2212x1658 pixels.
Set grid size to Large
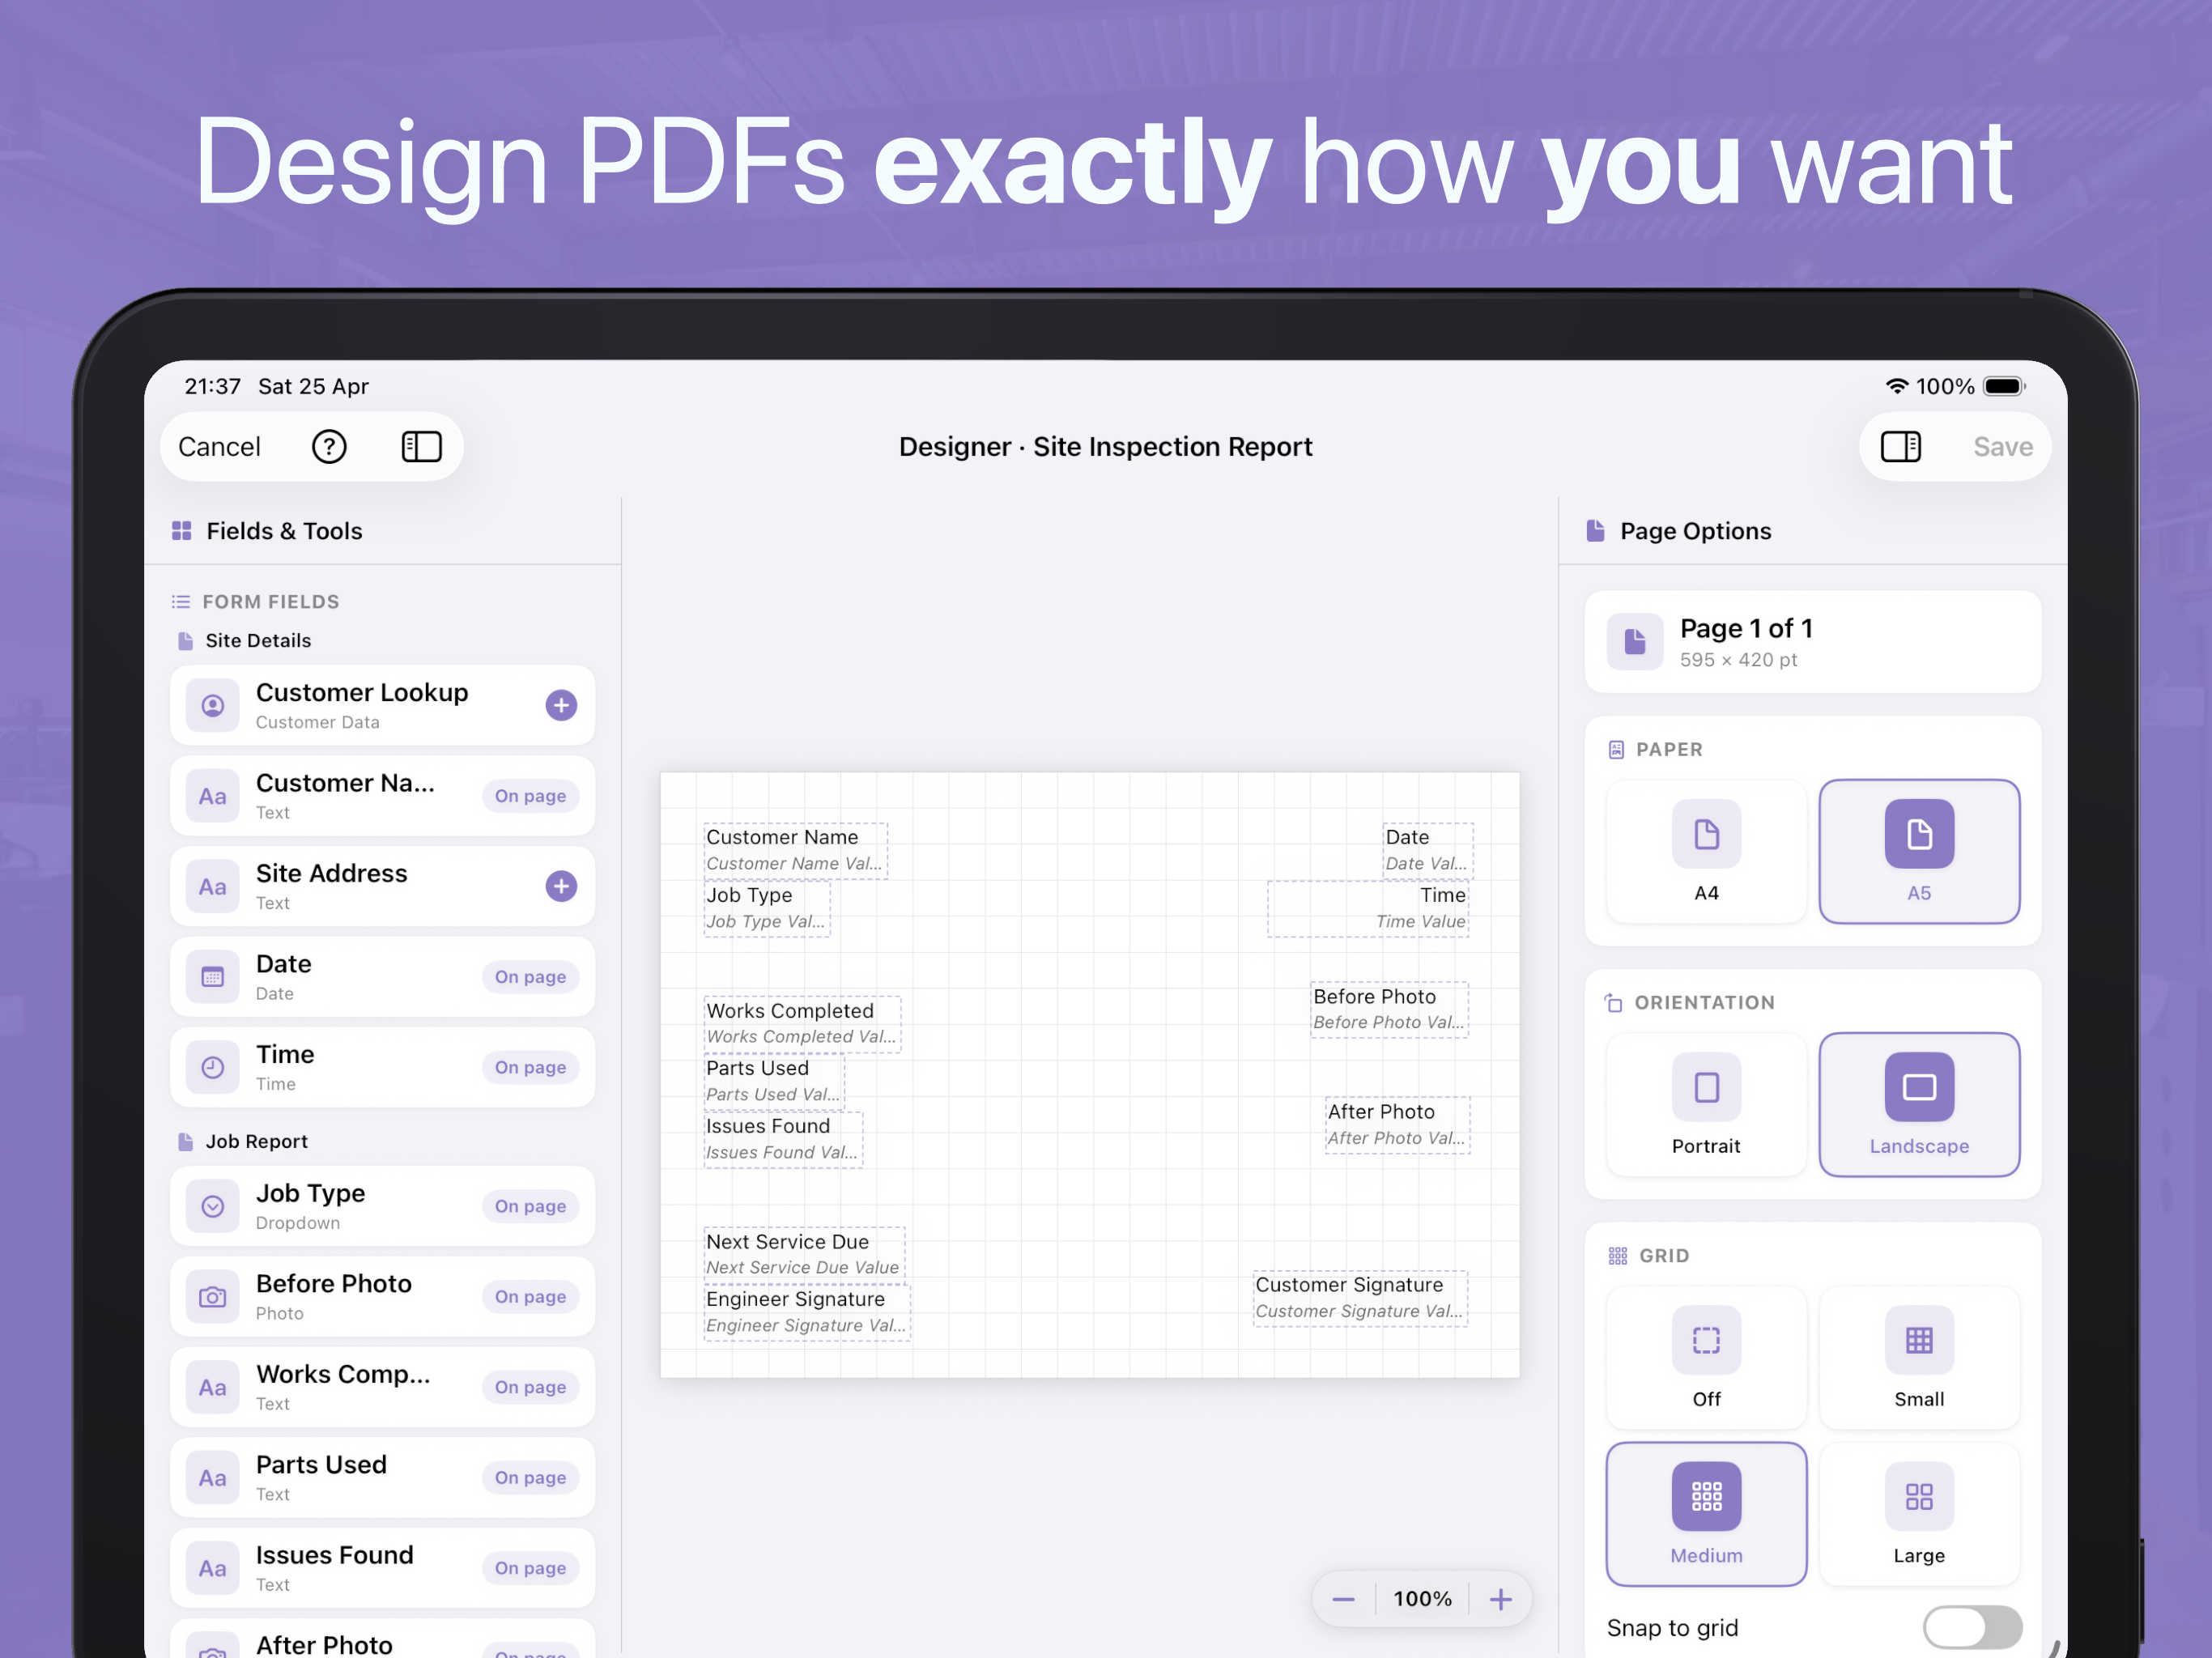tap(1919, 1514)
